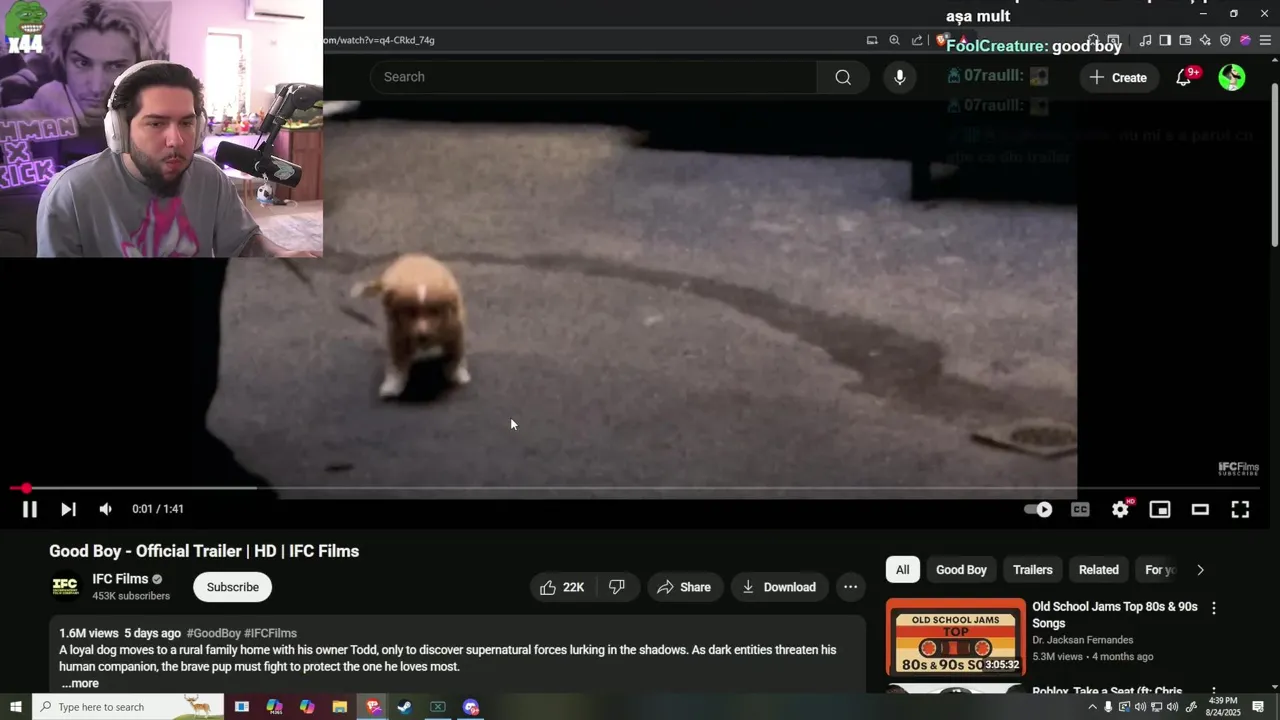The height and width of the screenshot is (720, 1280).
Task: Click the browser share page icon
Action: 917,40
